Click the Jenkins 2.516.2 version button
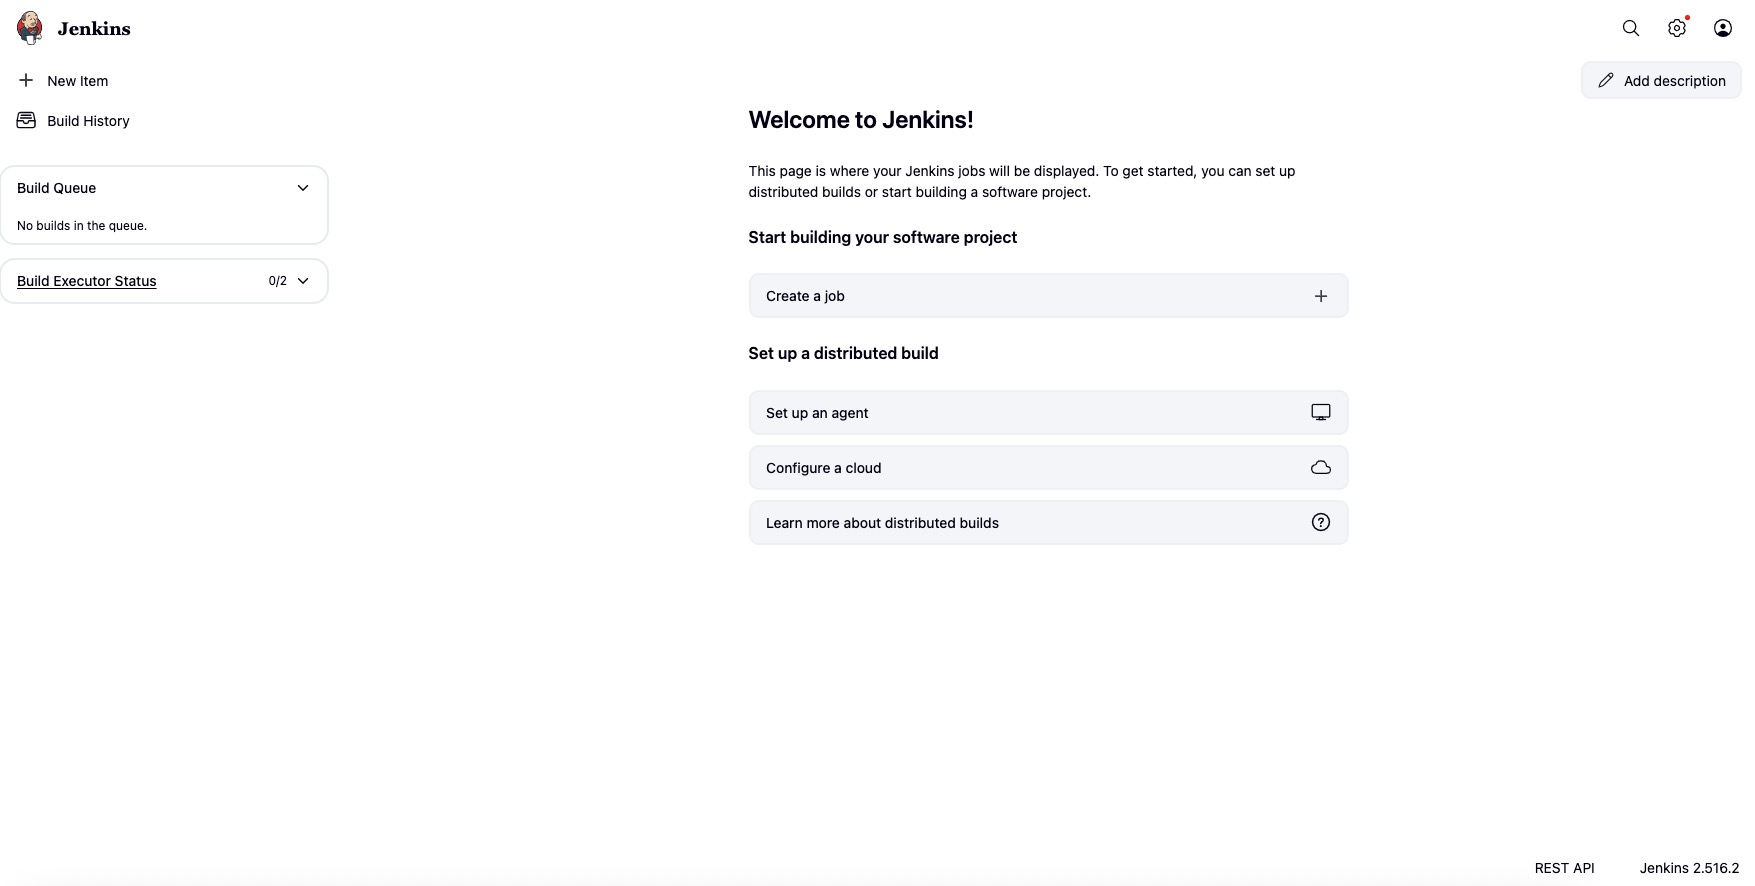The height and width of the screenshot is (886, 1755). (x=1689, y=868)
